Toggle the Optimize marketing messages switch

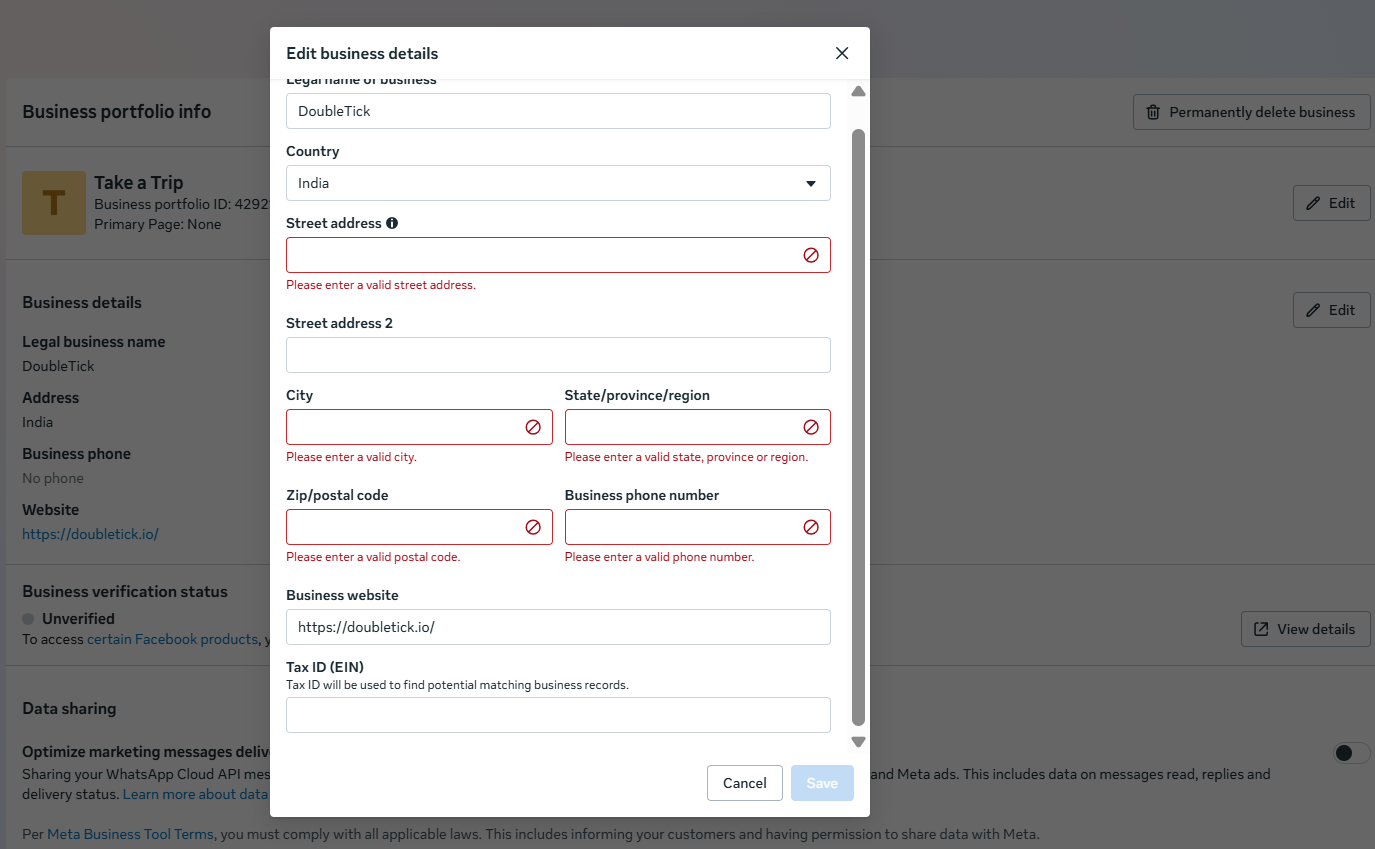coord(1351,753)
